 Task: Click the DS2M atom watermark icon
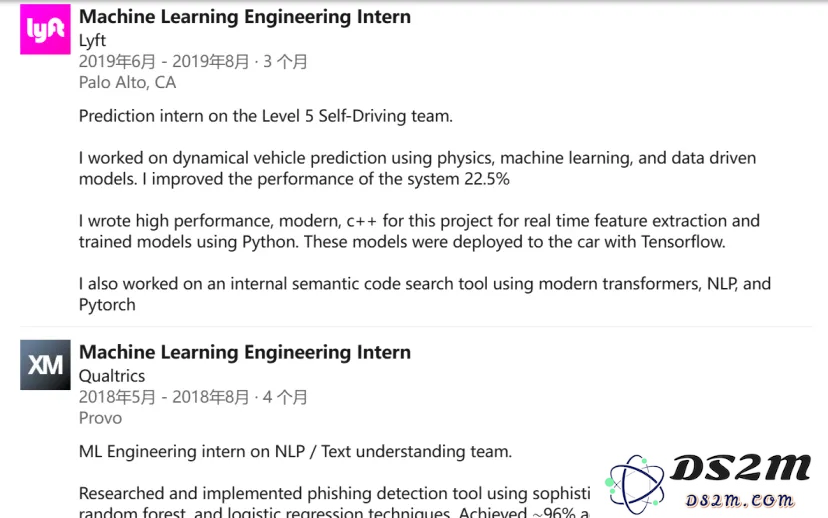tap(634, 484)
